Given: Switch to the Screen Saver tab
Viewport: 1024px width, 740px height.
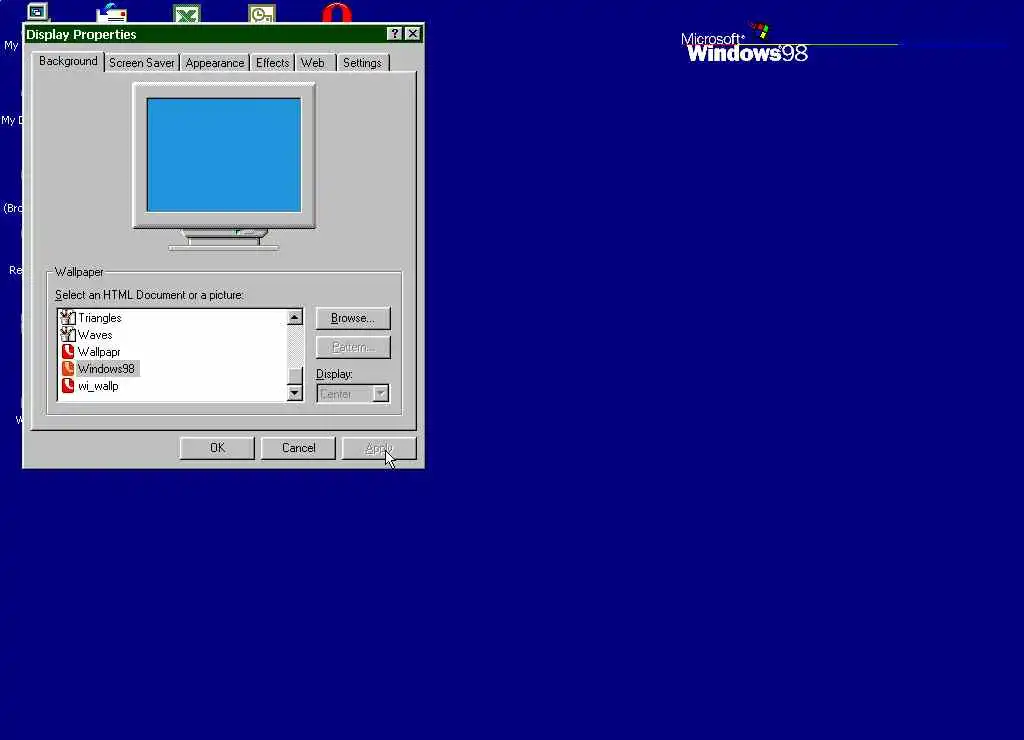Looking at the screenshot, I should [x=142, y=63].
